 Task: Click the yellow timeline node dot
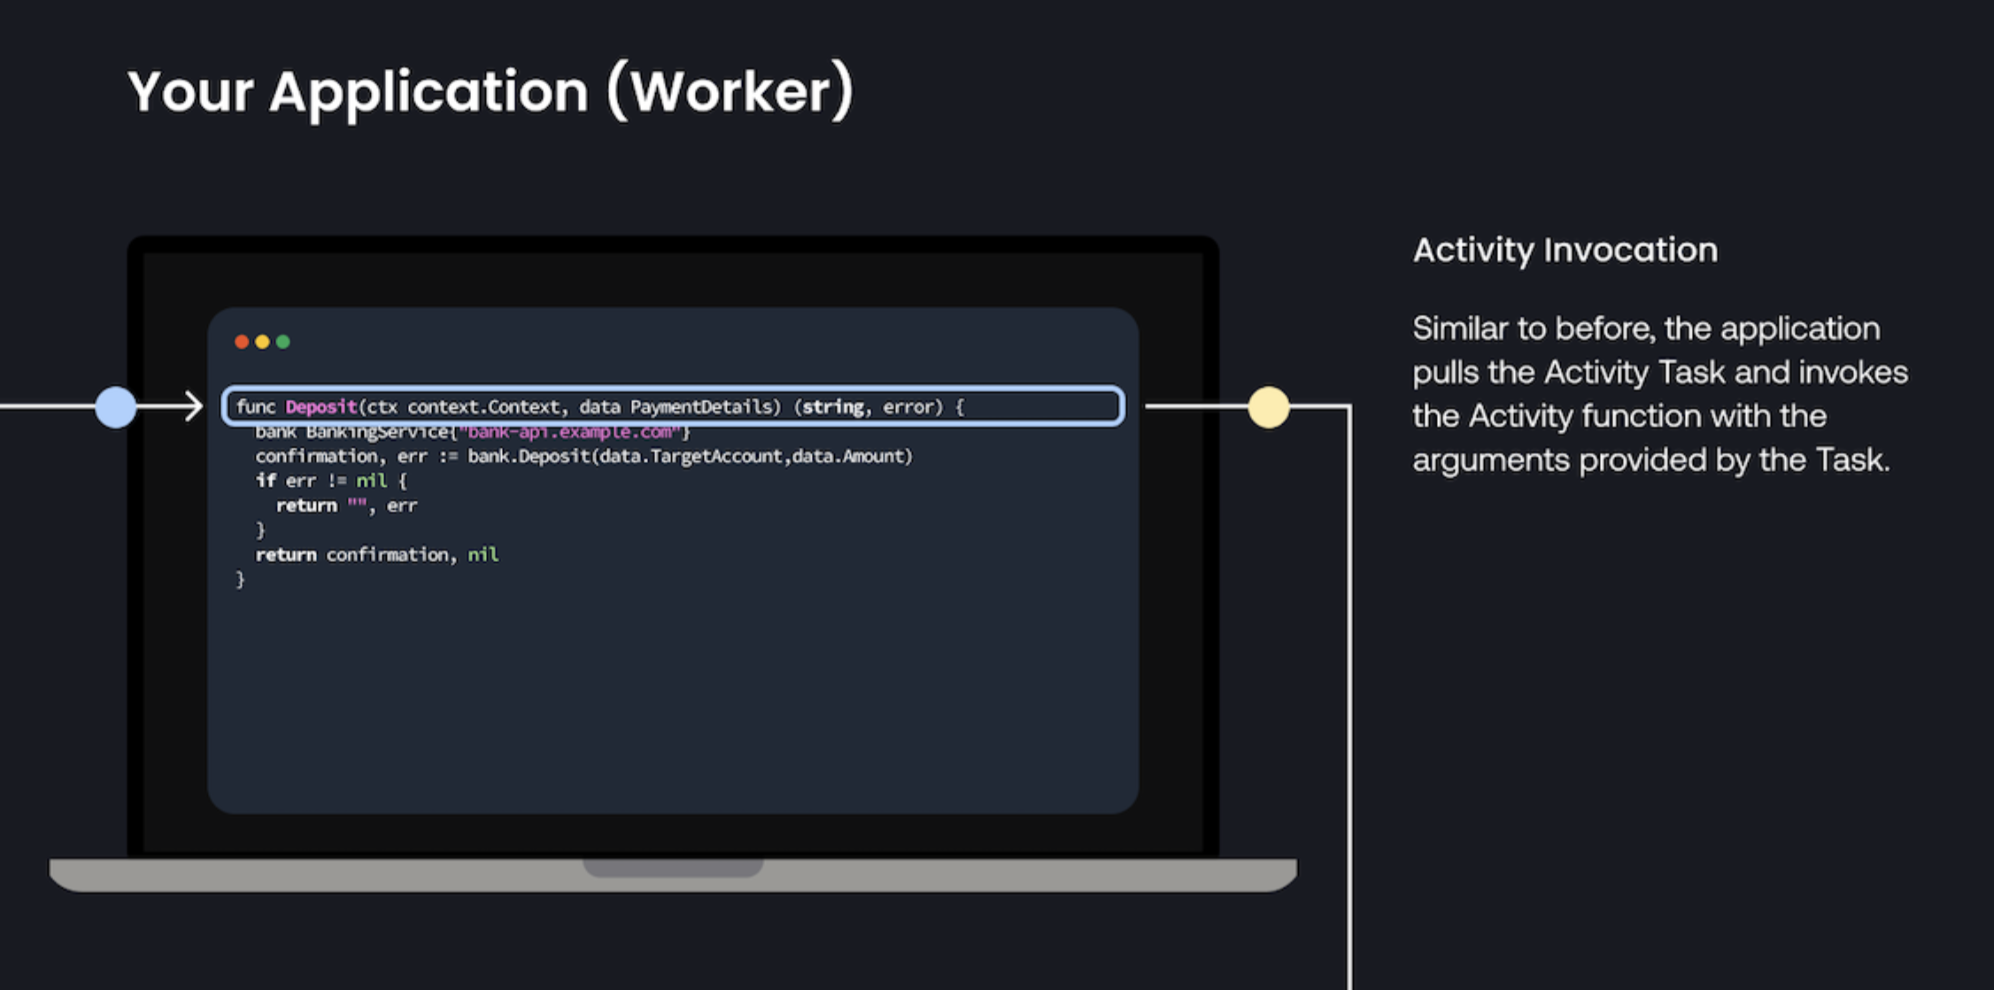coord(1269,407)
